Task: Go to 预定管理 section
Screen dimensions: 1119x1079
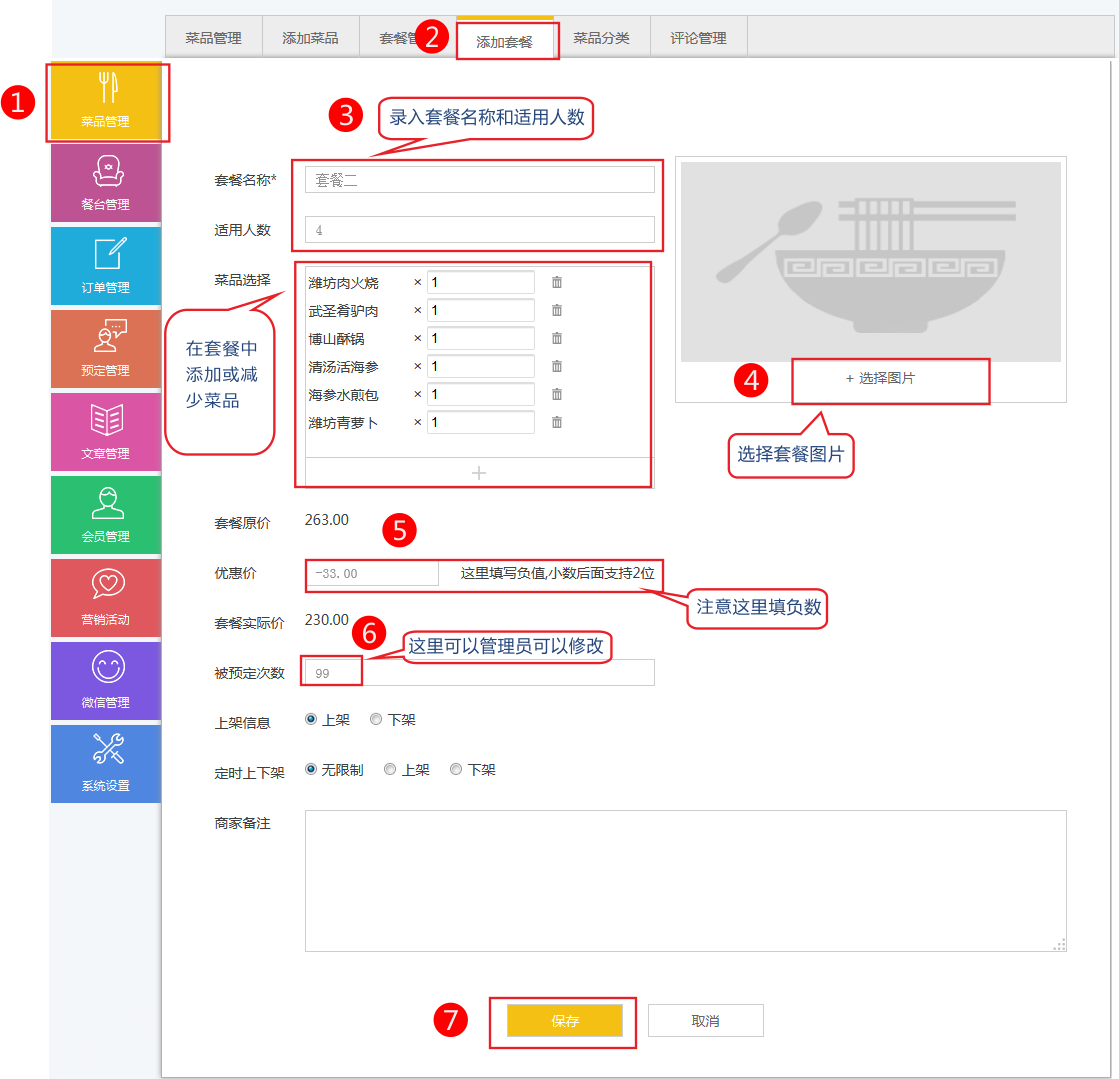Action: [x=105, y=348]
